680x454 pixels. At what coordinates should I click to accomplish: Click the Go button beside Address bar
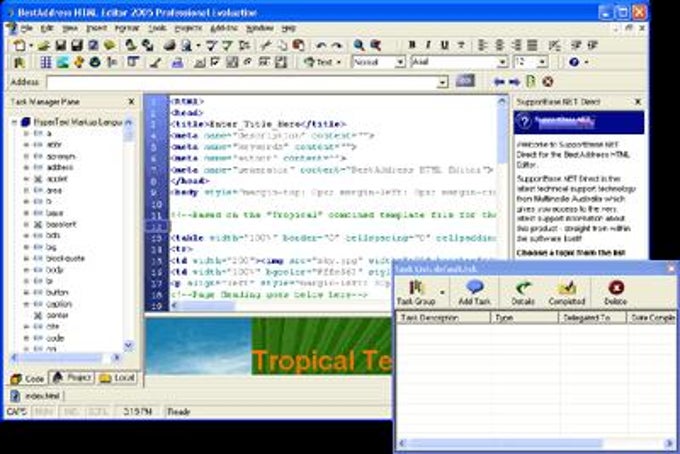point(465,81)
